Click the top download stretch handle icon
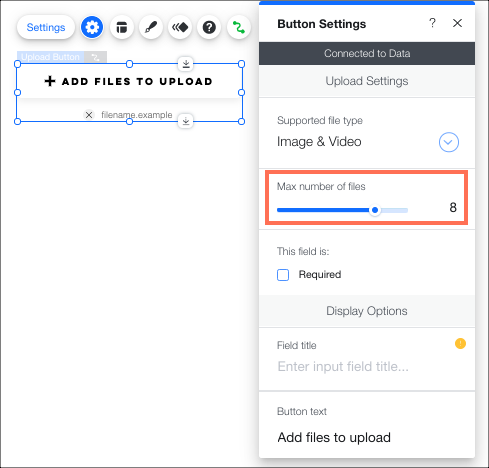 pyautogui.click(x=186, y=64)
